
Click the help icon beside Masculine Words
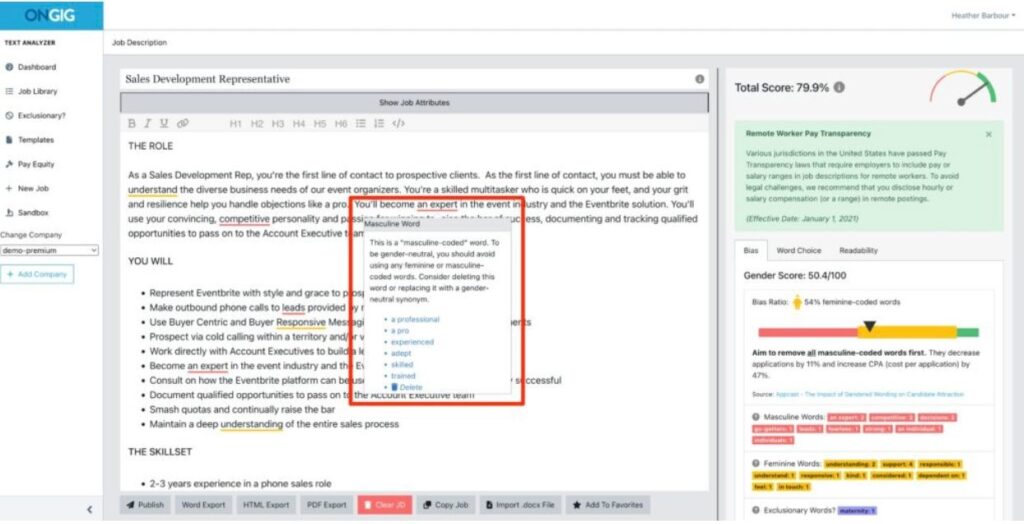756,417
